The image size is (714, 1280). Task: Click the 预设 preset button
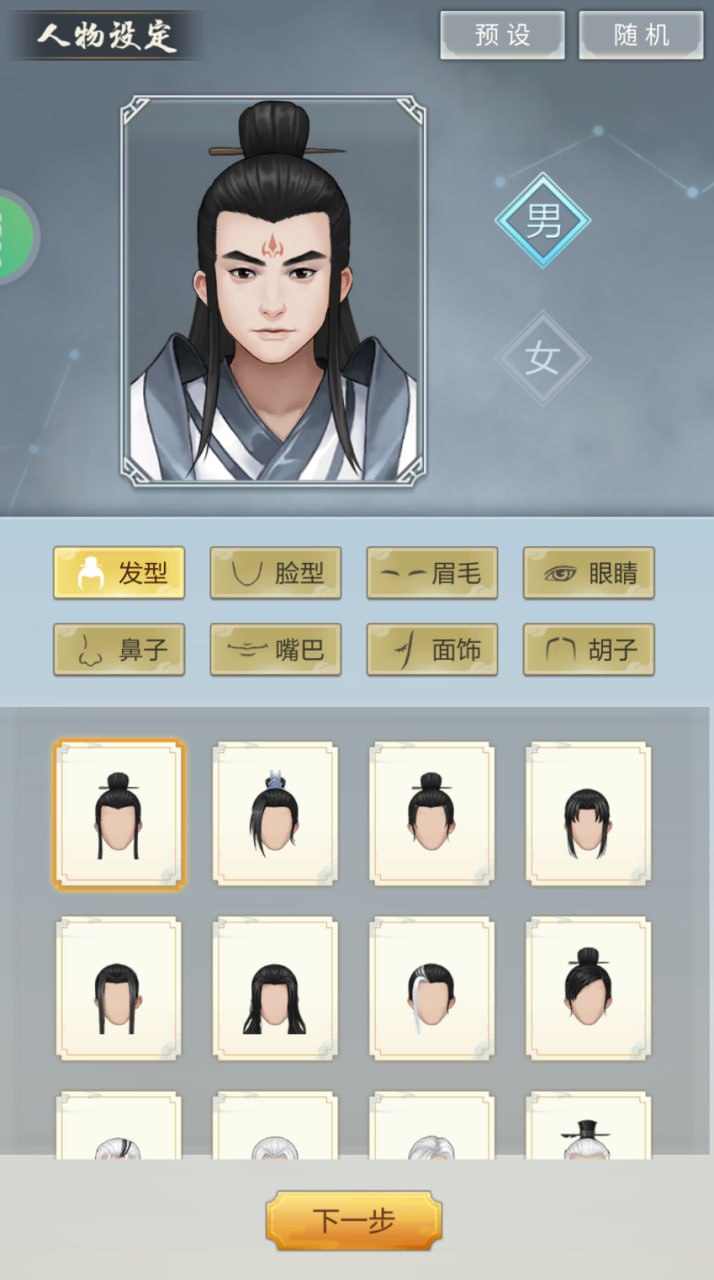(503, 36)
